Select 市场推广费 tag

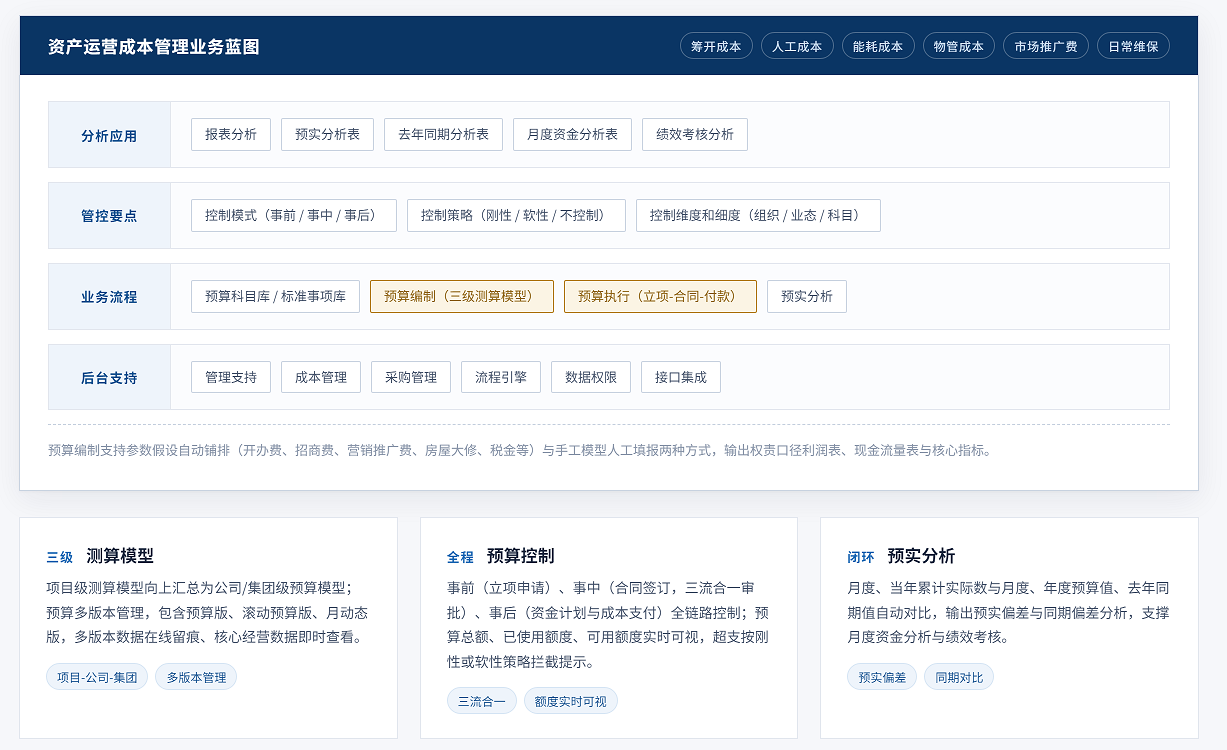point(1046,46)
